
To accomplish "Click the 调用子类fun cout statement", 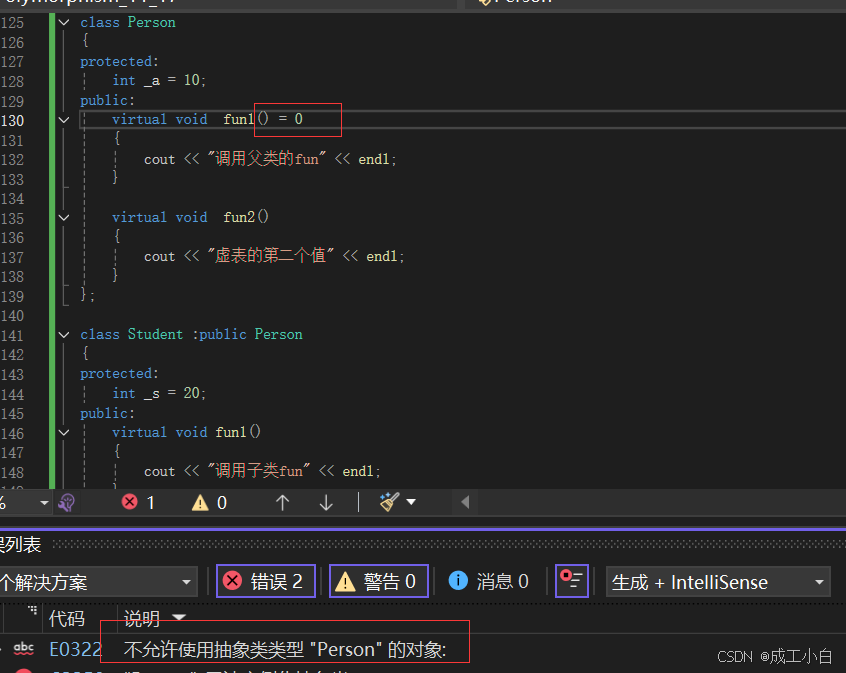I will [x=262, y=471].
